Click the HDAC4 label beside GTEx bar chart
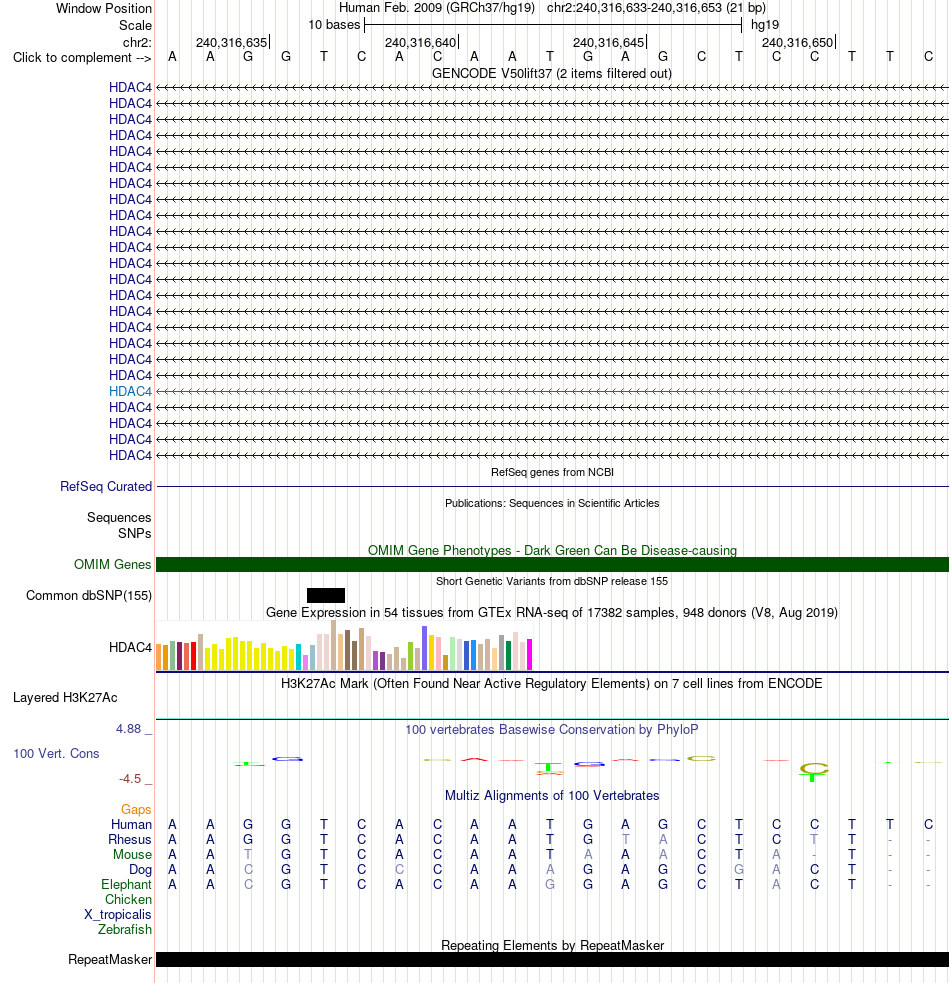950x983 pixels. pos(130,647)
